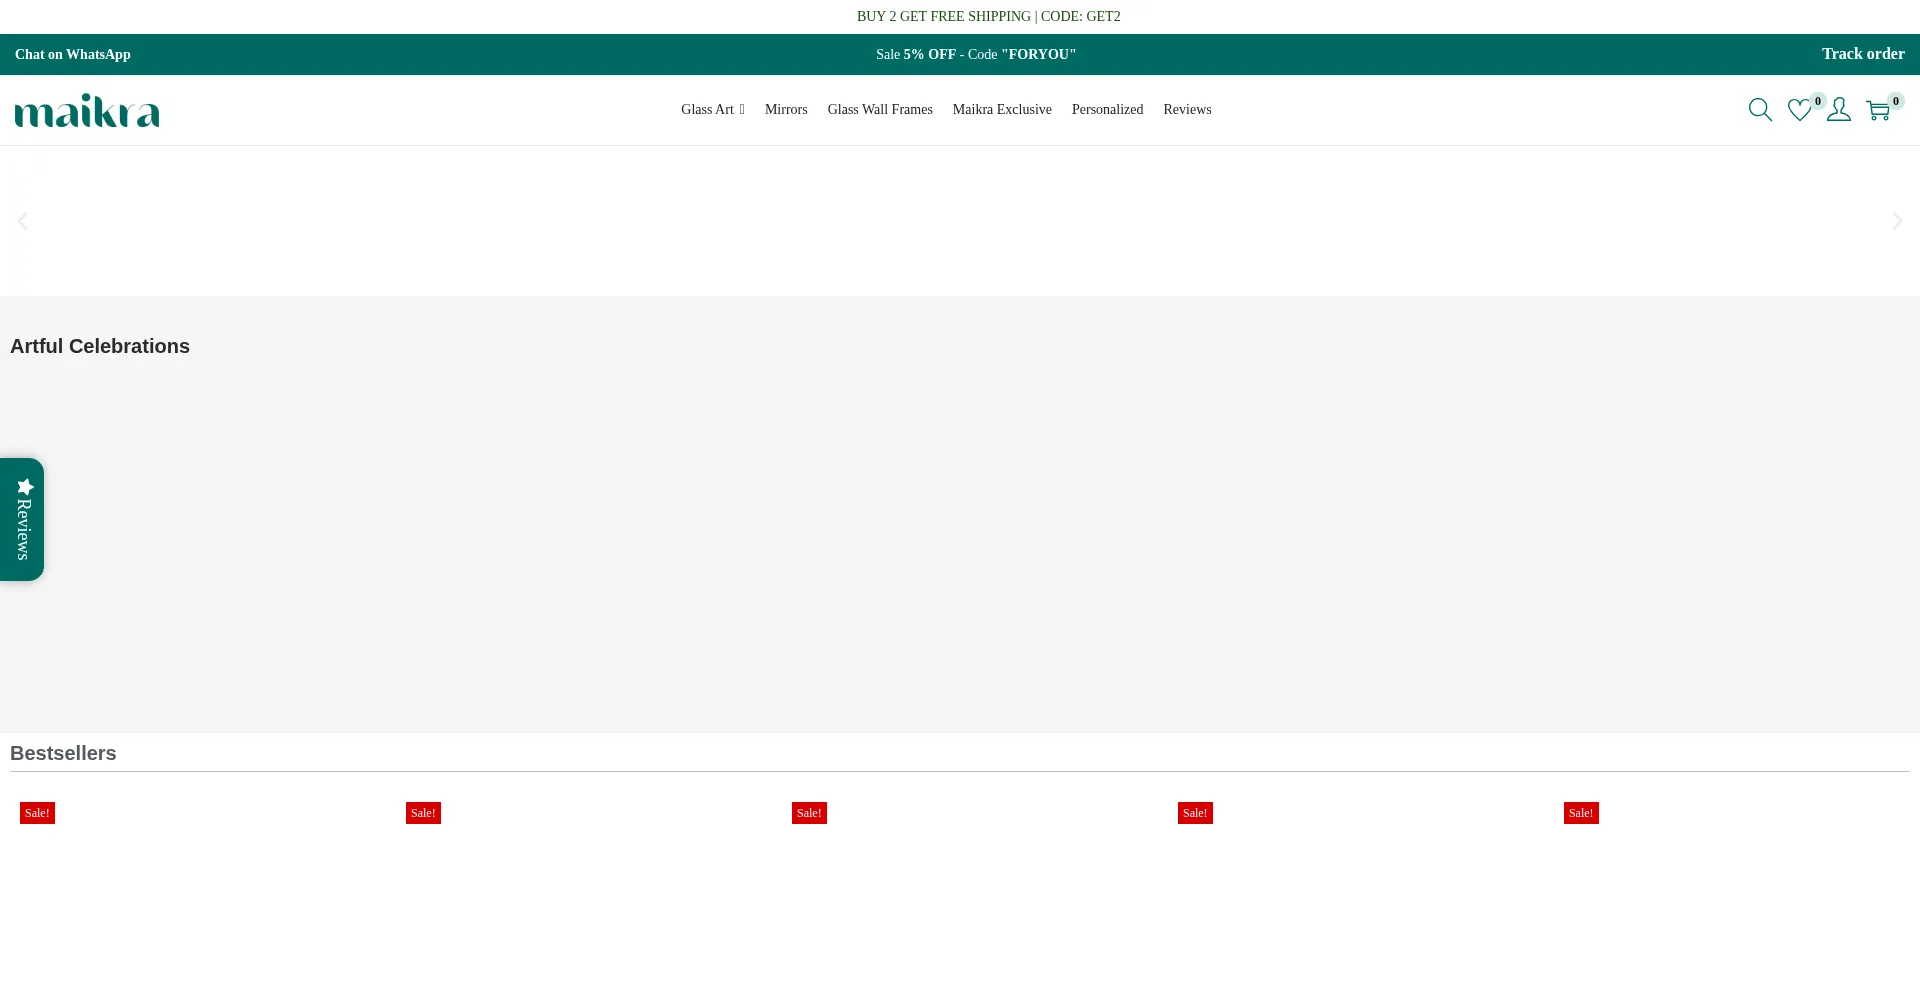
Task: Click the Sale 5% OFF code FORYOU text
Action: (x=976, y=54)
